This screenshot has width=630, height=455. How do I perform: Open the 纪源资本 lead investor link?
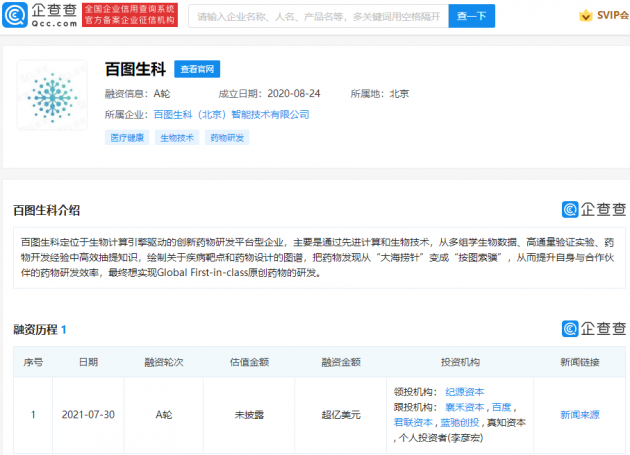(x=464, y=393)
